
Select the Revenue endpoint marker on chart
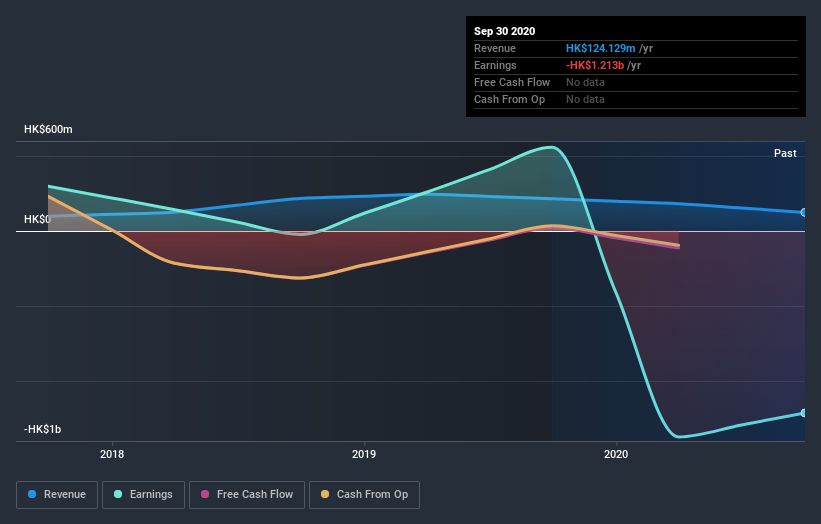click(804, 213)
